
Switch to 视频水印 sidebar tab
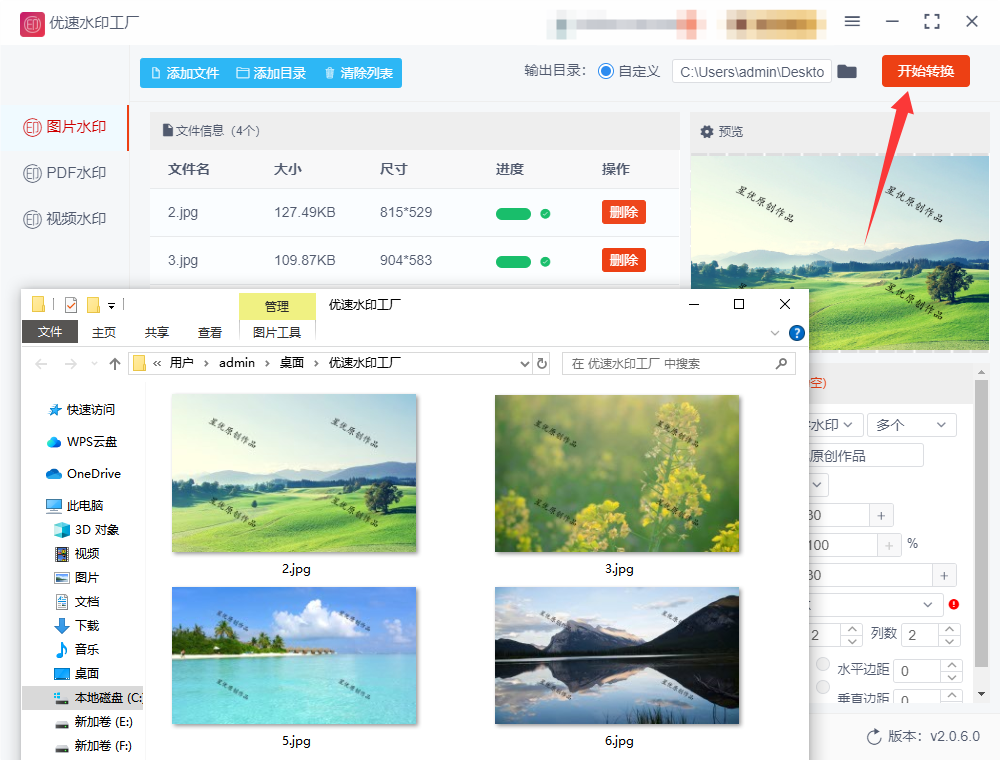pyautogui.click(x=64, y=219)
